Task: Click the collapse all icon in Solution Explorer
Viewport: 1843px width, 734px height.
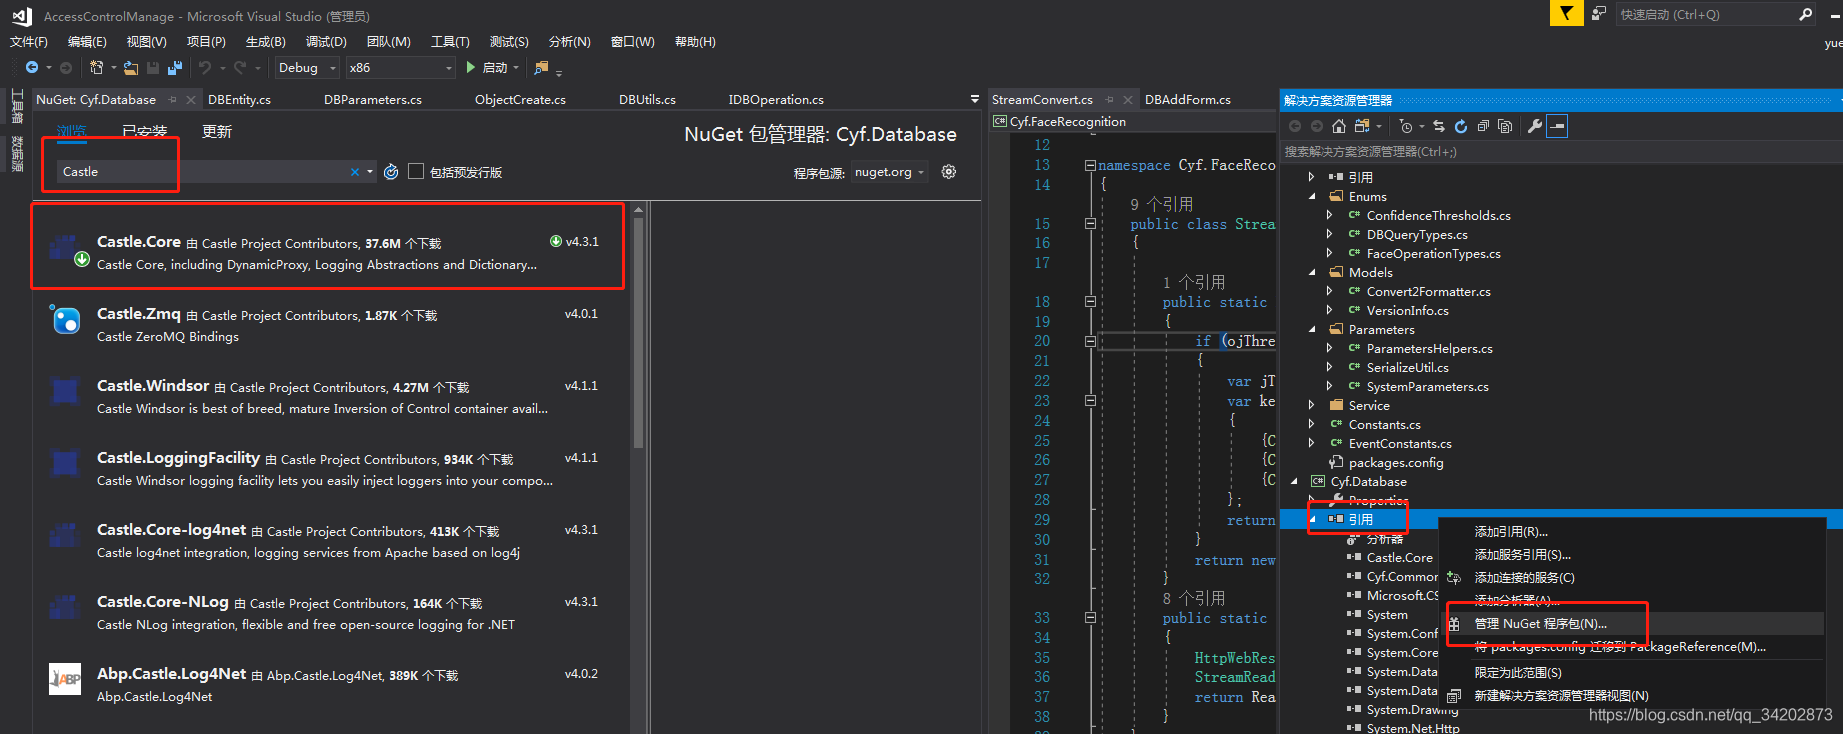Action: [1483, 126]
